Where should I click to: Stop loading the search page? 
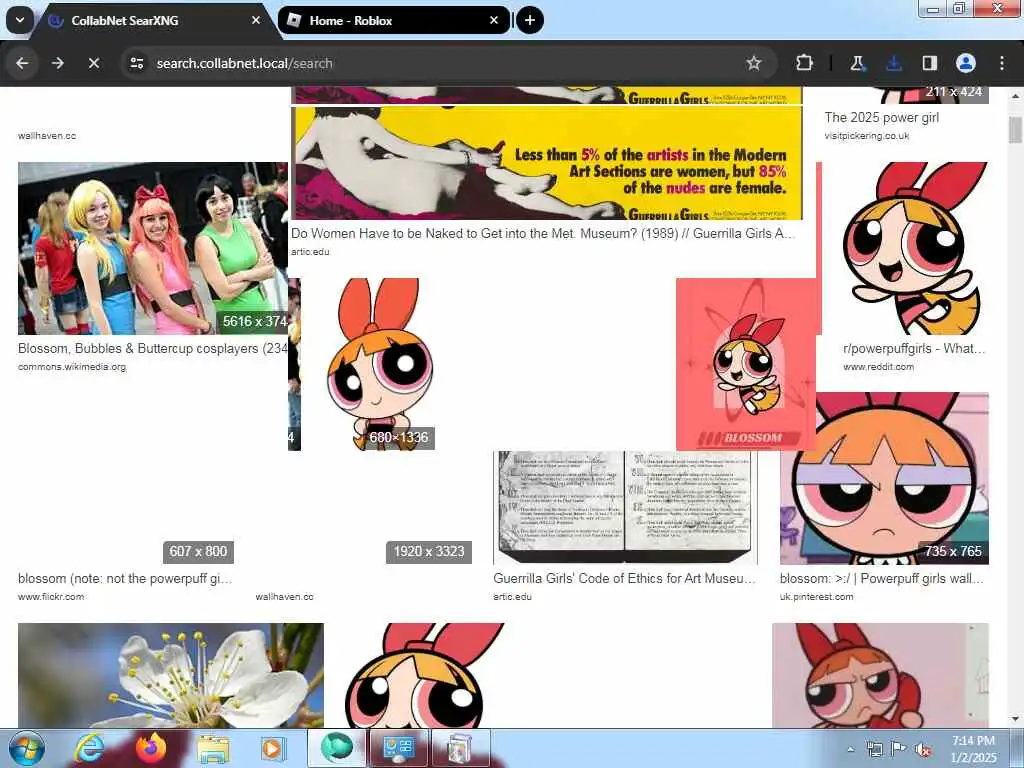94,63
